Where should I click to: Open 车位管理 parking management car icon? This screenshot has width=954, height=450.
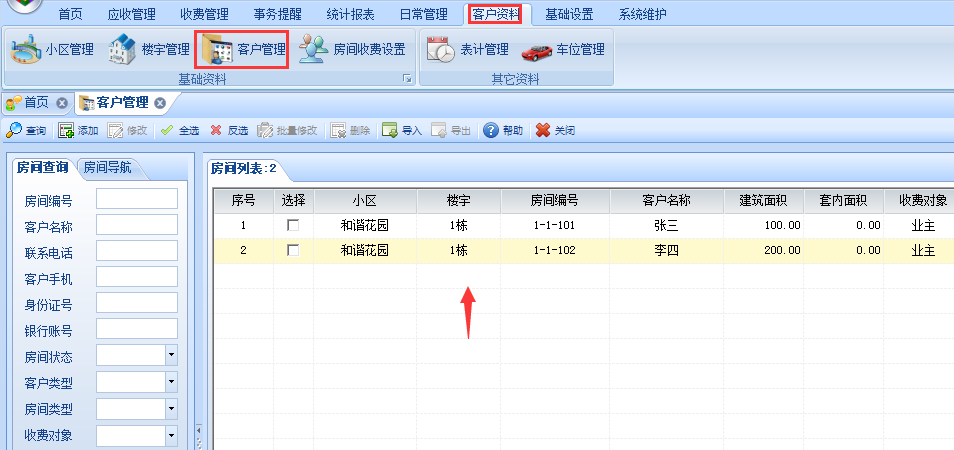tap(563, 49)
